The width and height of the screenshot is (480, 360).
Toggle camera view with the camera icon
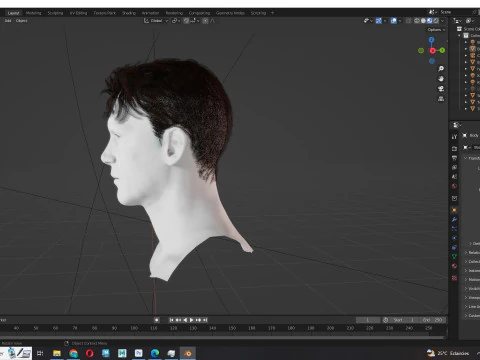coord(441,89)
